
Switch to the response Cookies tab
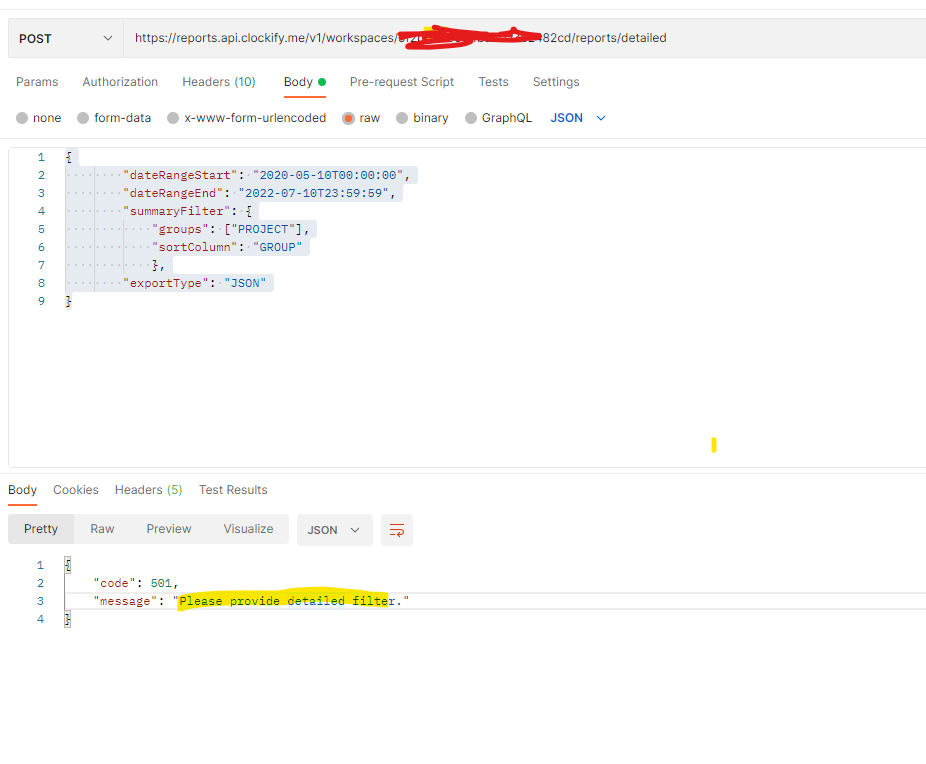click(75, 490)
